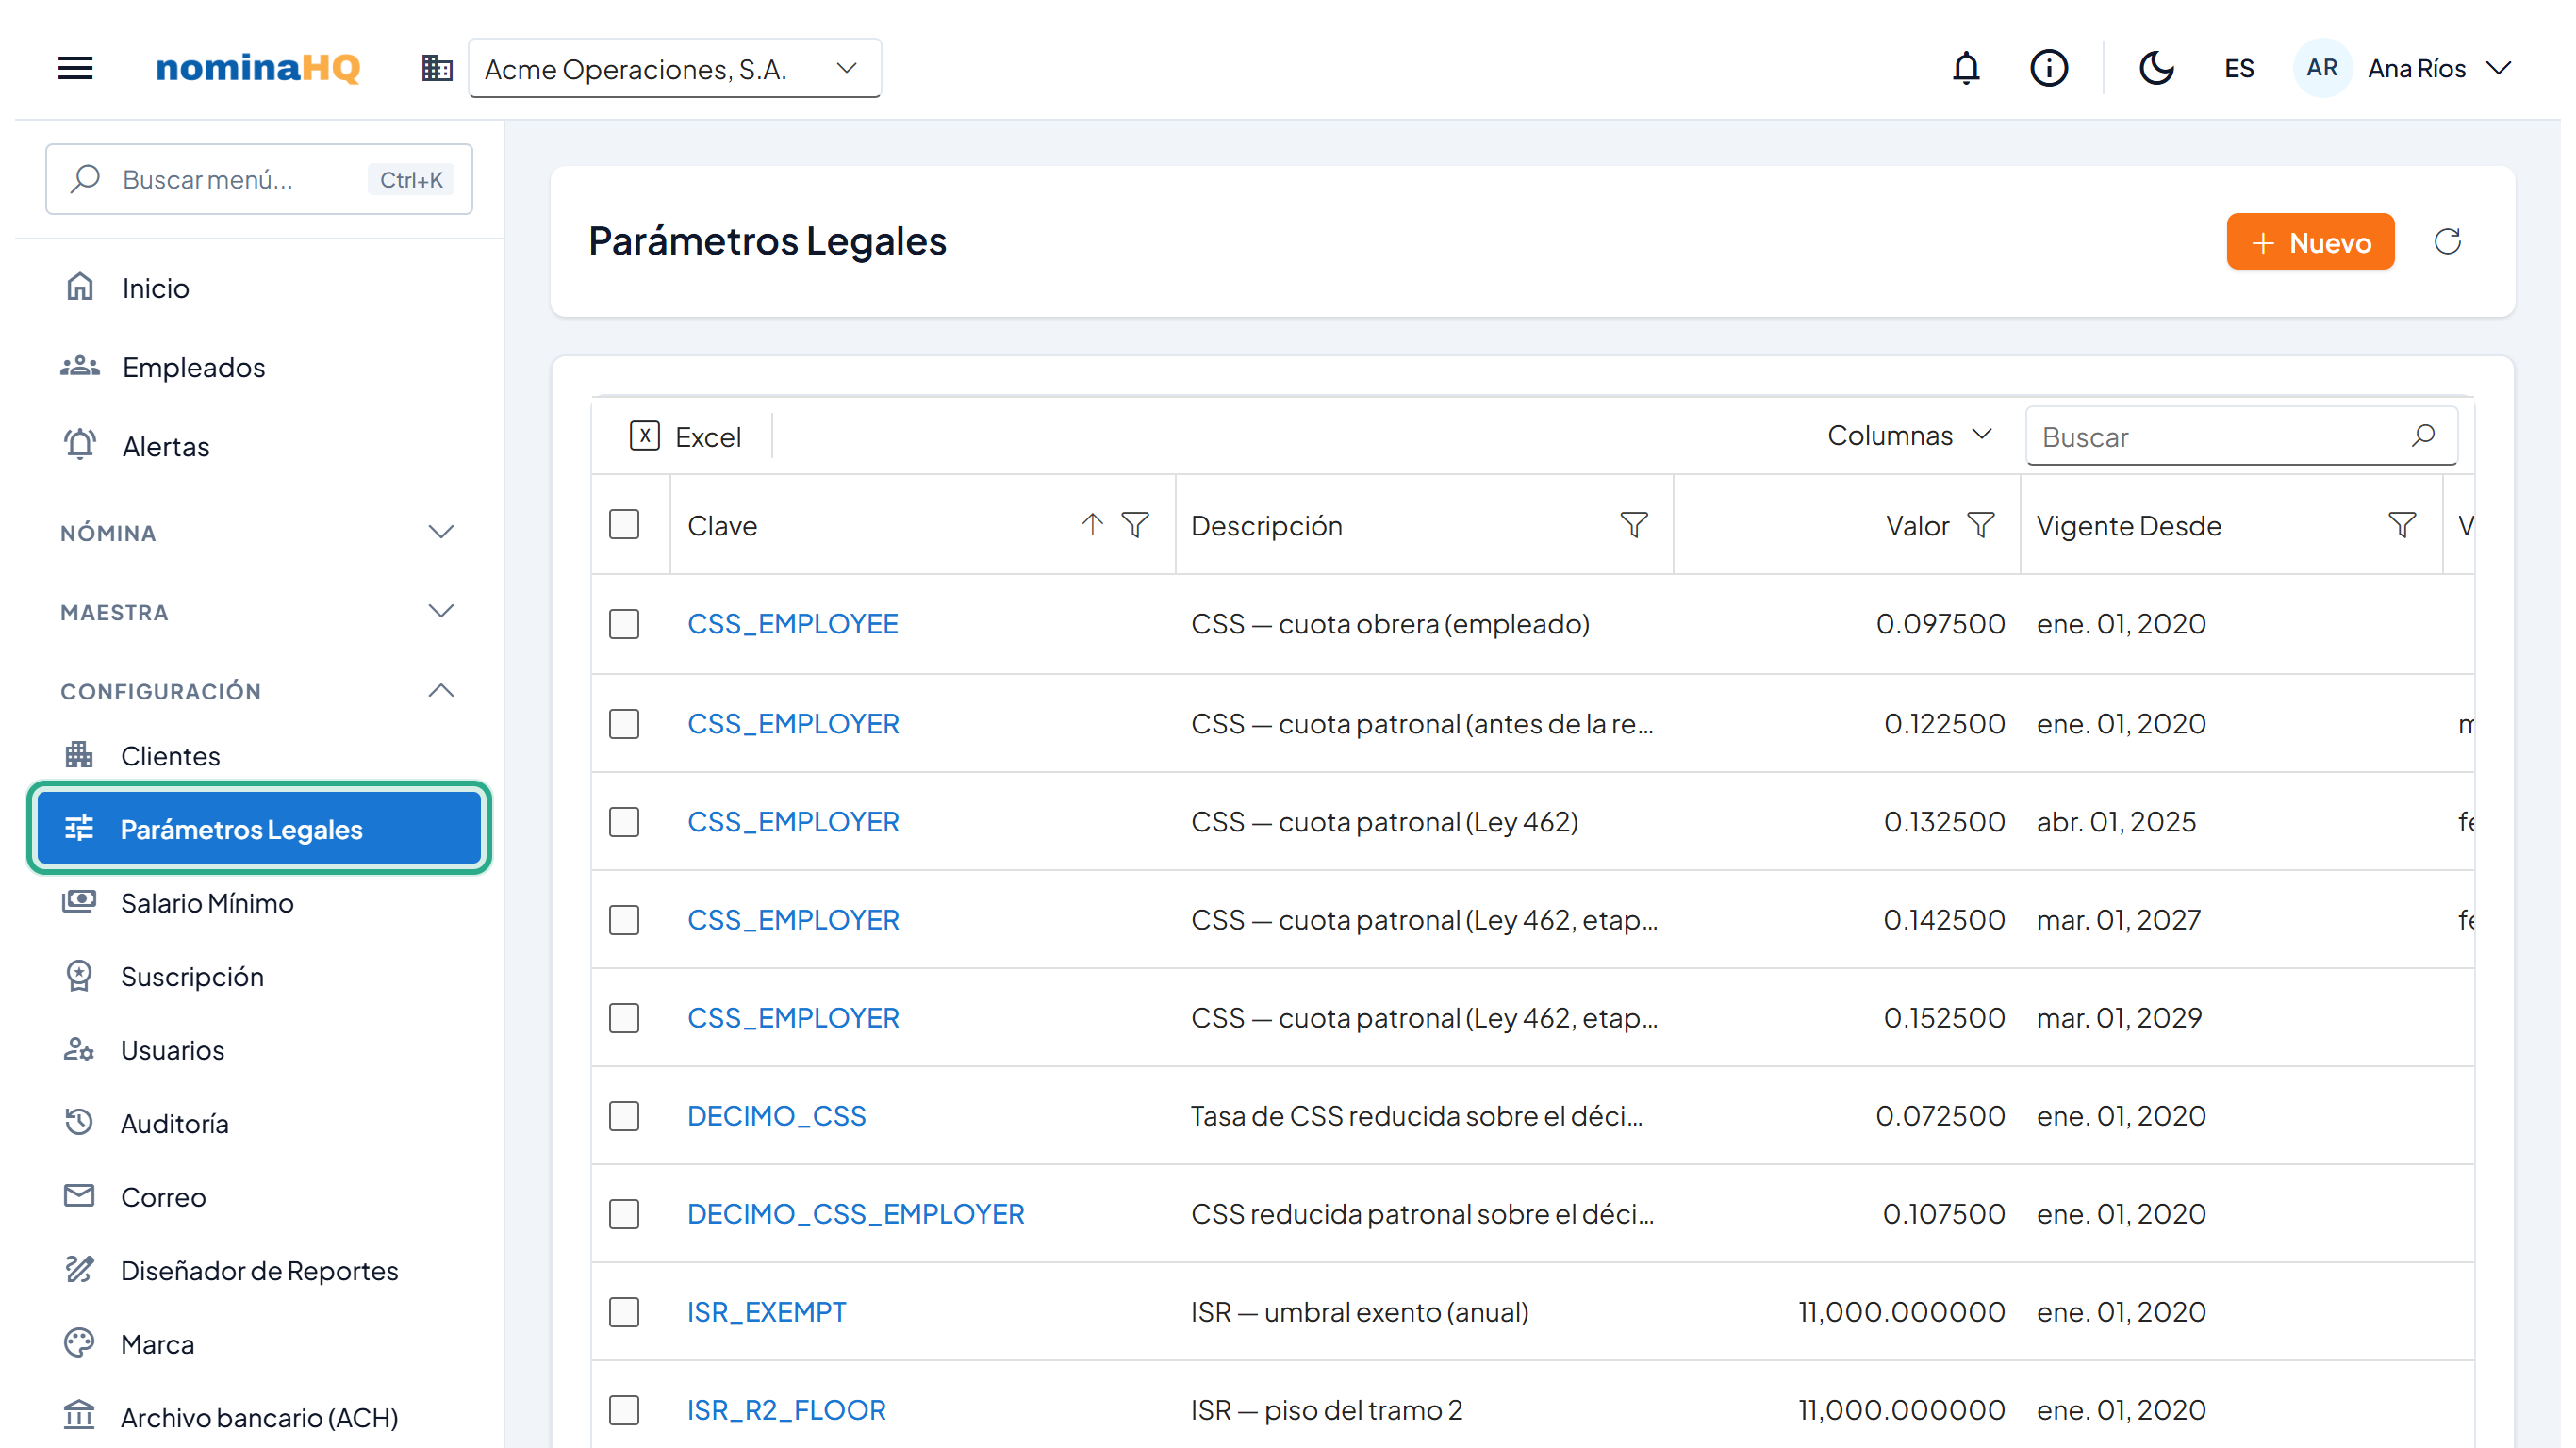The width and height of the screenshot is (2576, 1448).
Task: Click the search magnifier in Buscar field
Action: tap(2423, 435)
